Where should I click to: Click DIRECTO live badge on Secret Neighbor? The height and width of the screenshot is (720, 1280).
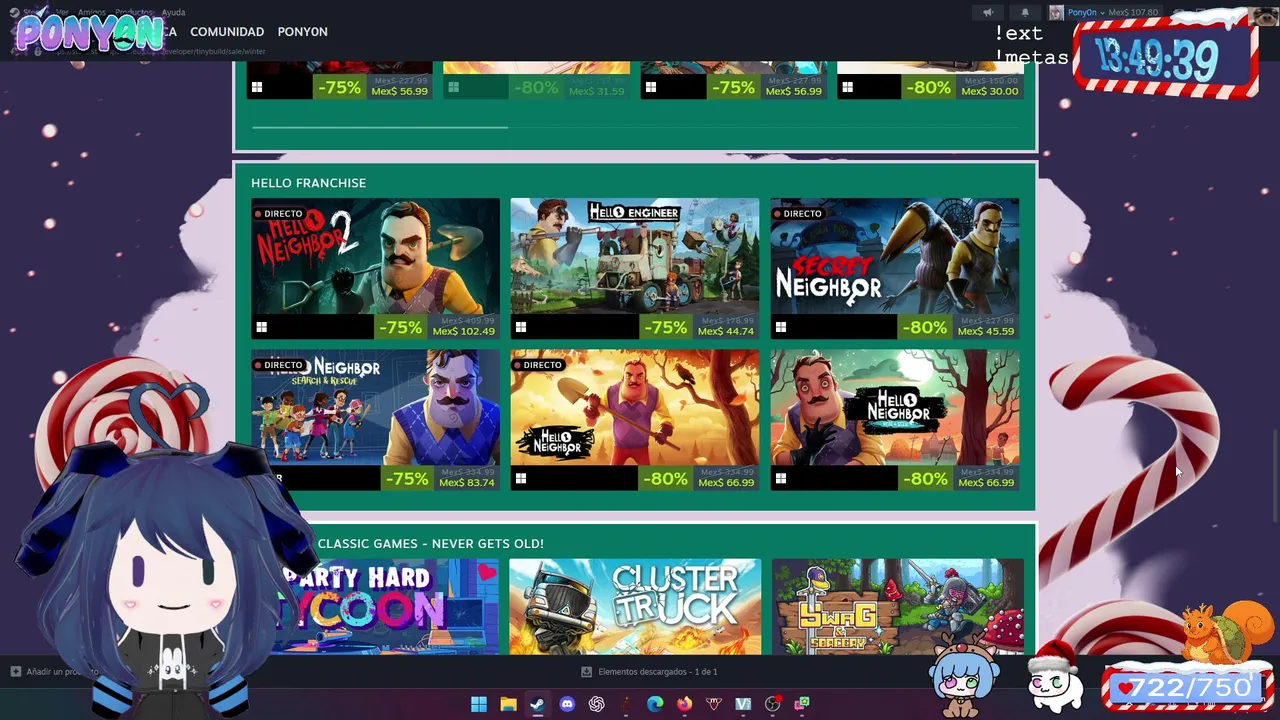pyautogui.click(x=798, y=213)
